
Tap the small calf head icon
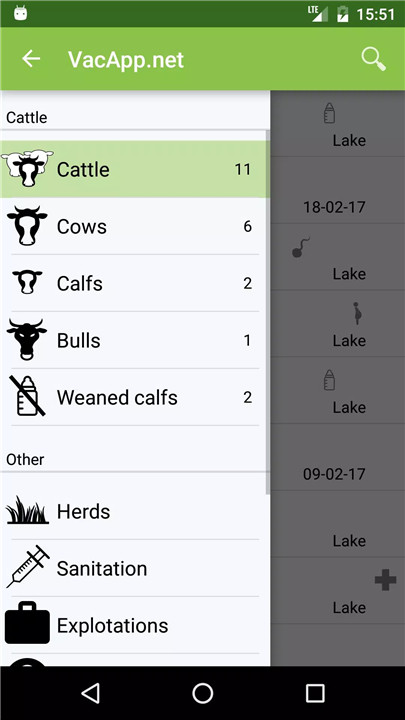pyautogui.click(x=28, y=282)
